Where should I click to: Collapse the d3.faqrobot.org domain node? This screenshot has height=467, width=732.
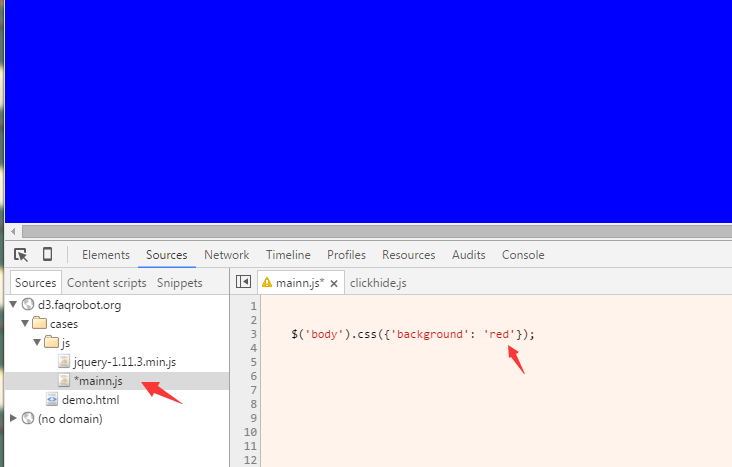(x=13, y=304)
